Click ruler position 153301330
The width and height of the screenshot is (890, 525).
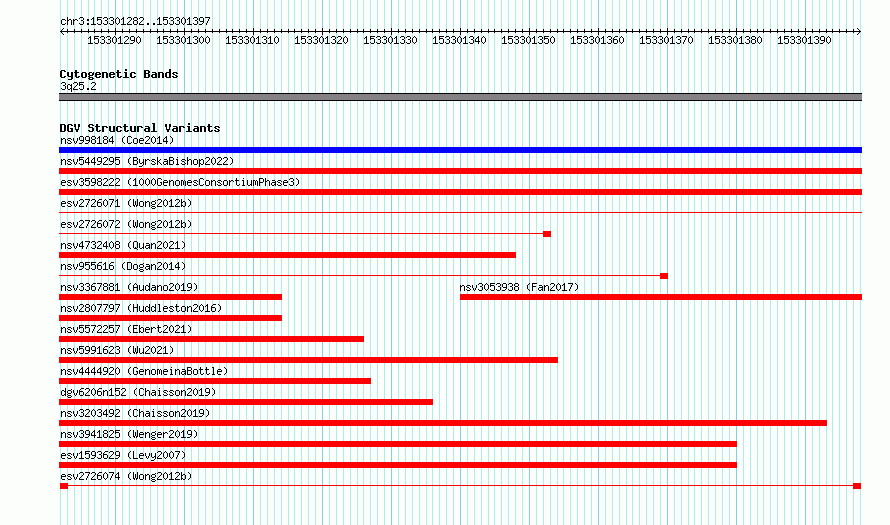click(x=391, y=40)
